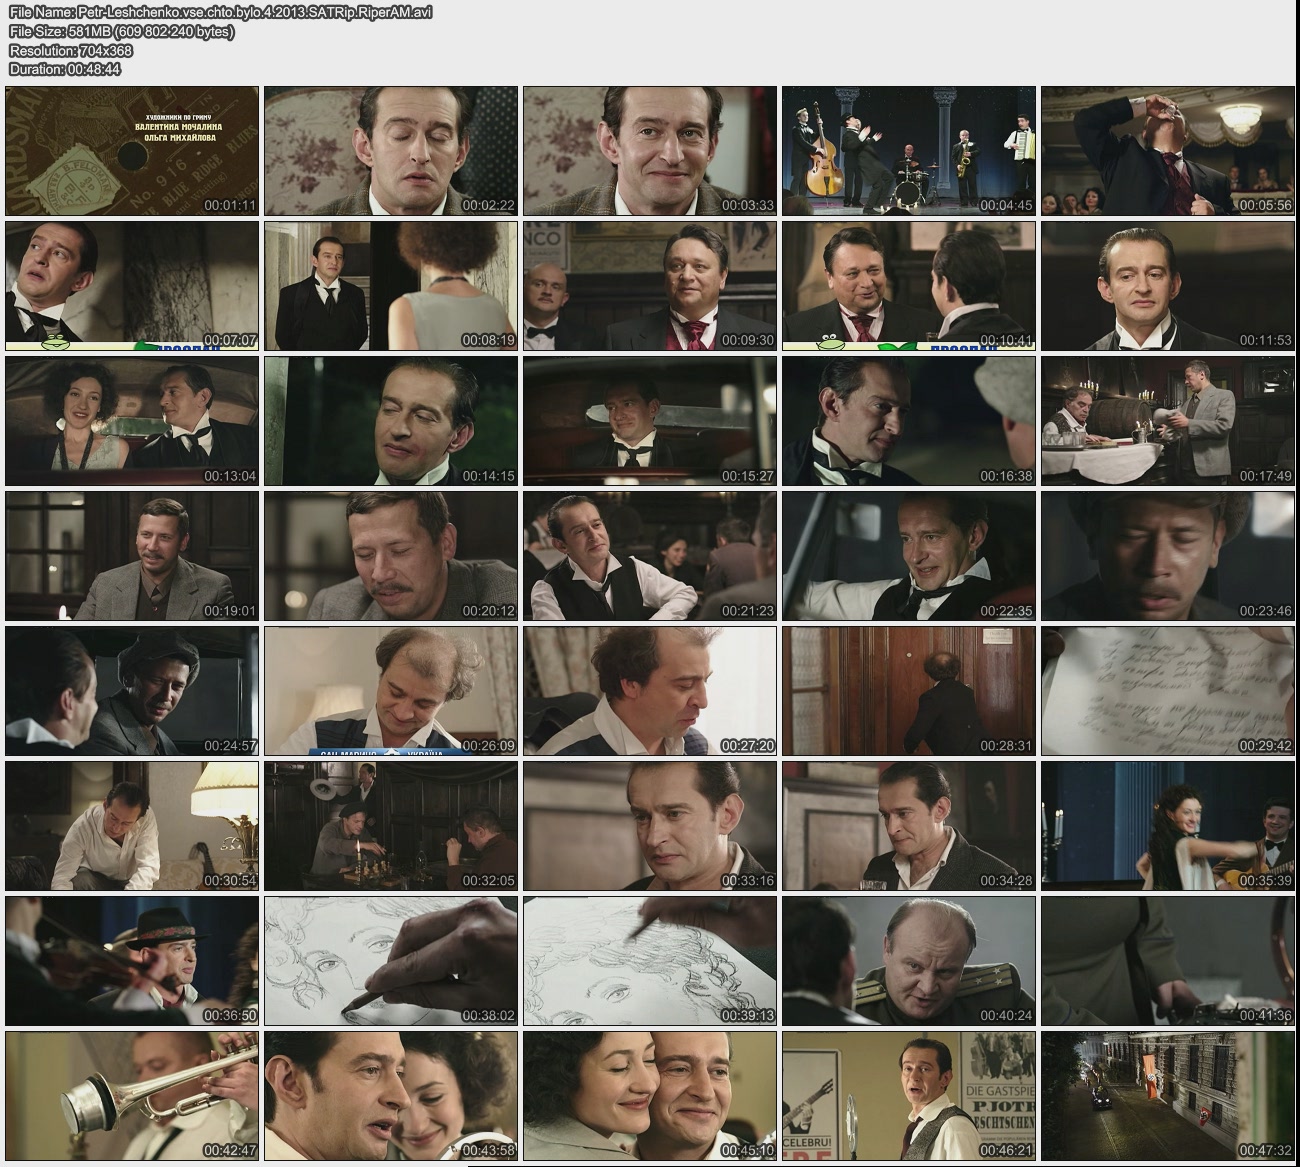Open the thumbnail stamped 00:08:19
The width and height of the screenshot is (1300, 1167).
391,286
